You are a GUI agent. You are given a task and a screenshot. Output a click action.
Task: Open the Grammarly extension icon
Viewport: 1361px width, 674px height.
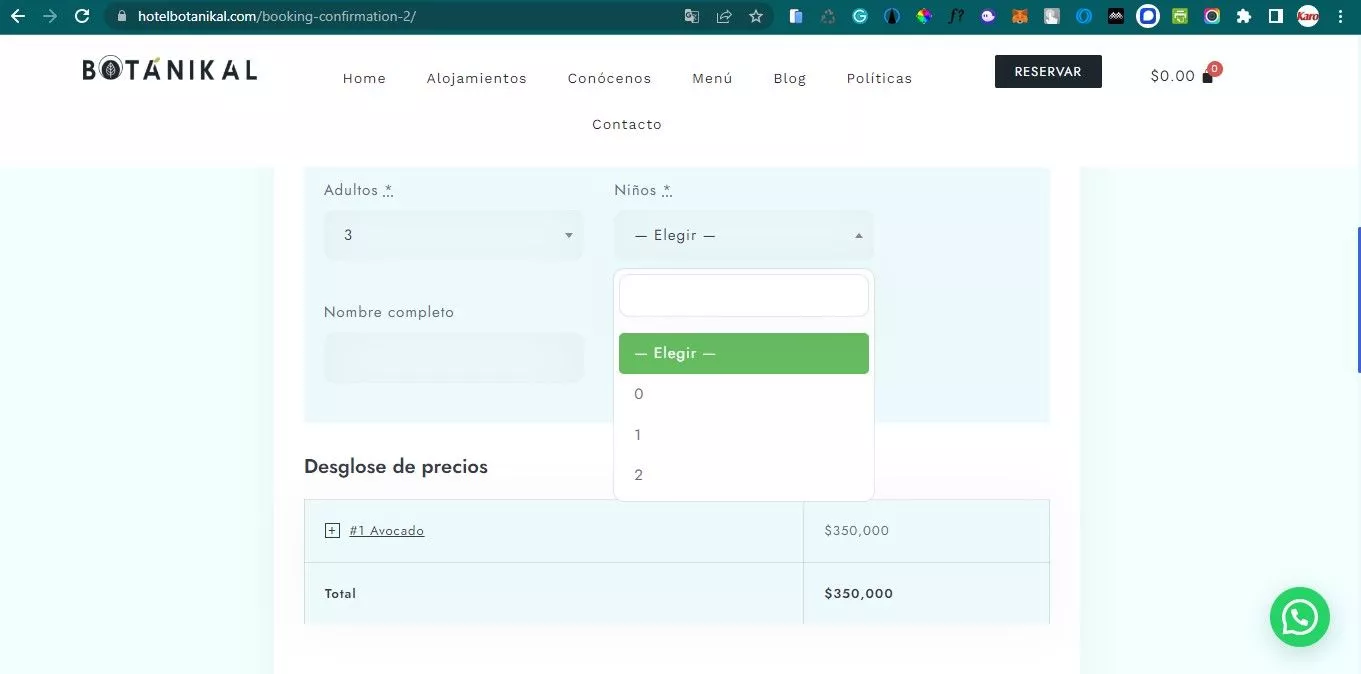859,16
